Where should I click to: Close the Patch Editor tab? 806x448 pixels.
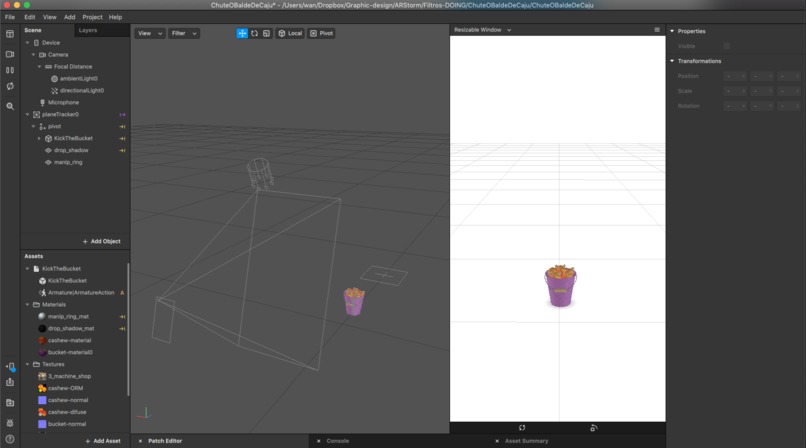(140, 441)
